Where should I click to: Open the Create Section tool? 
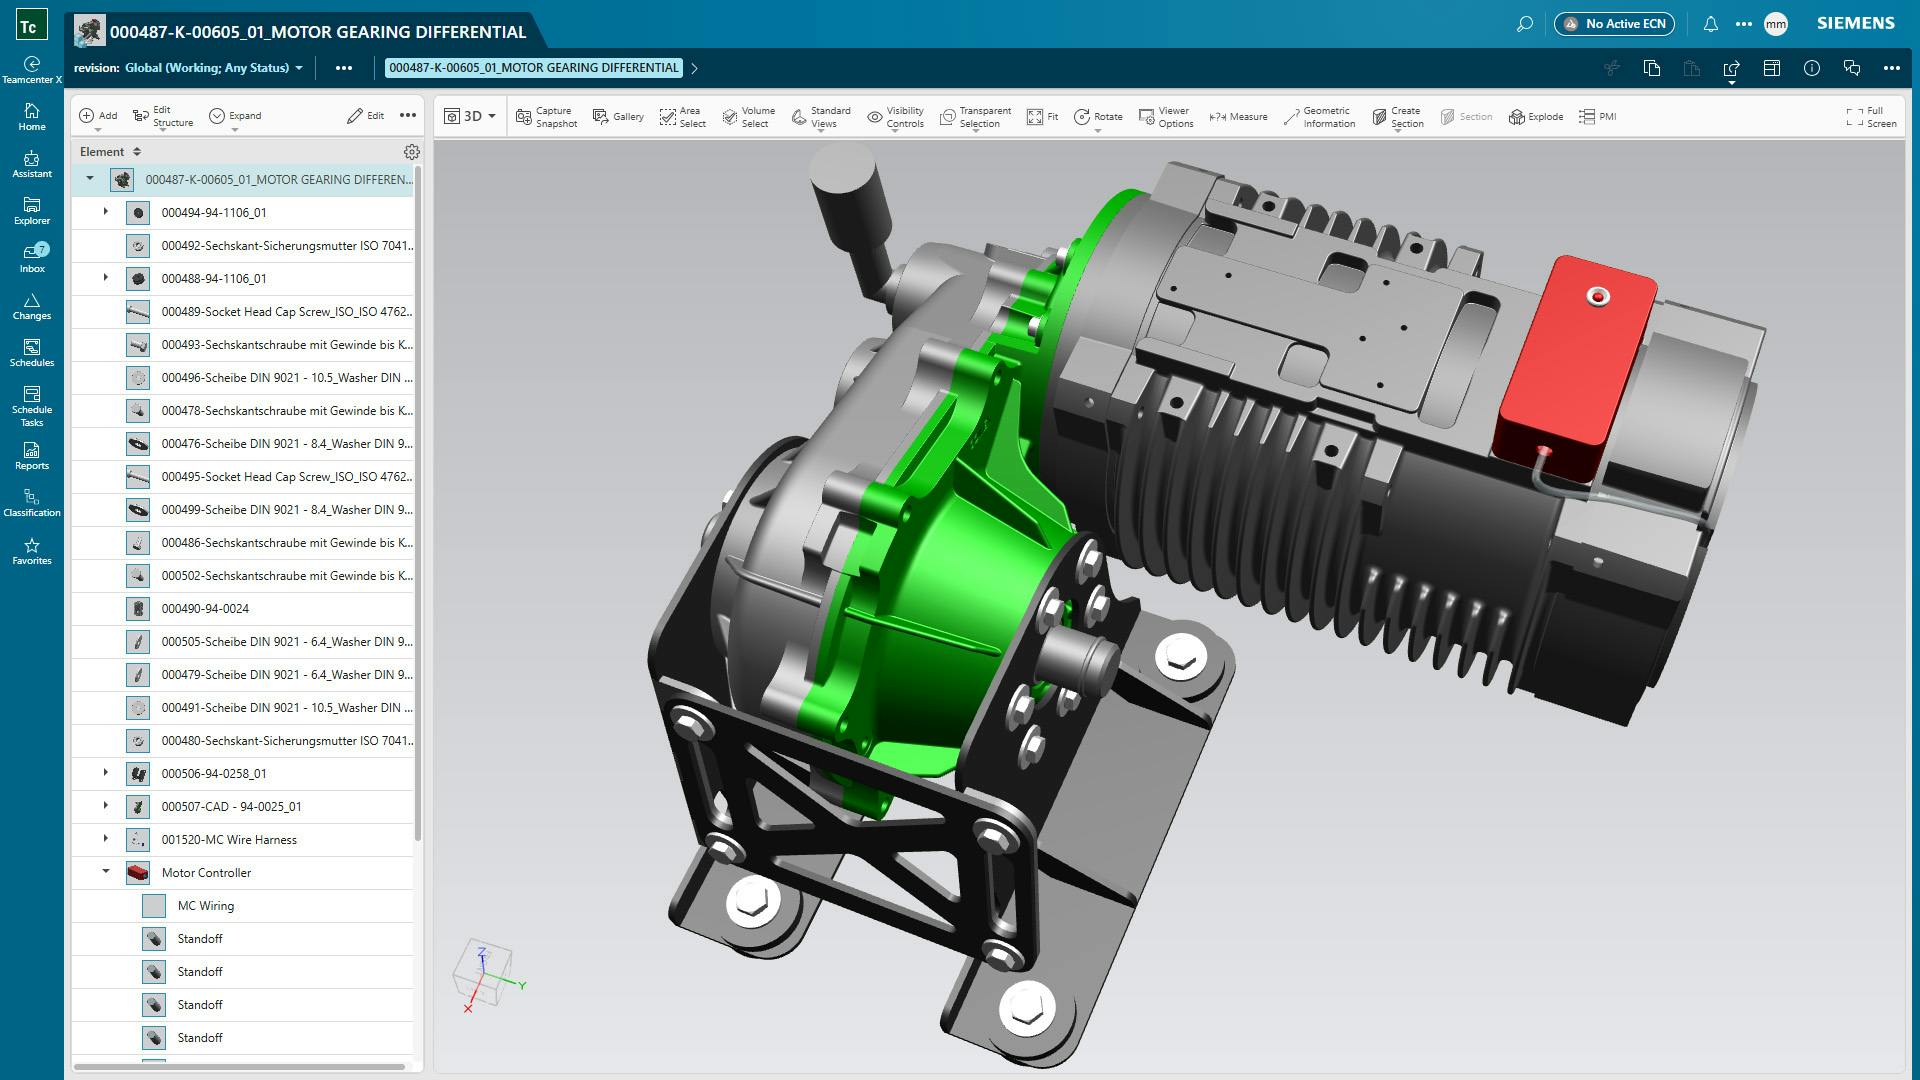[x=1397, y=116]
